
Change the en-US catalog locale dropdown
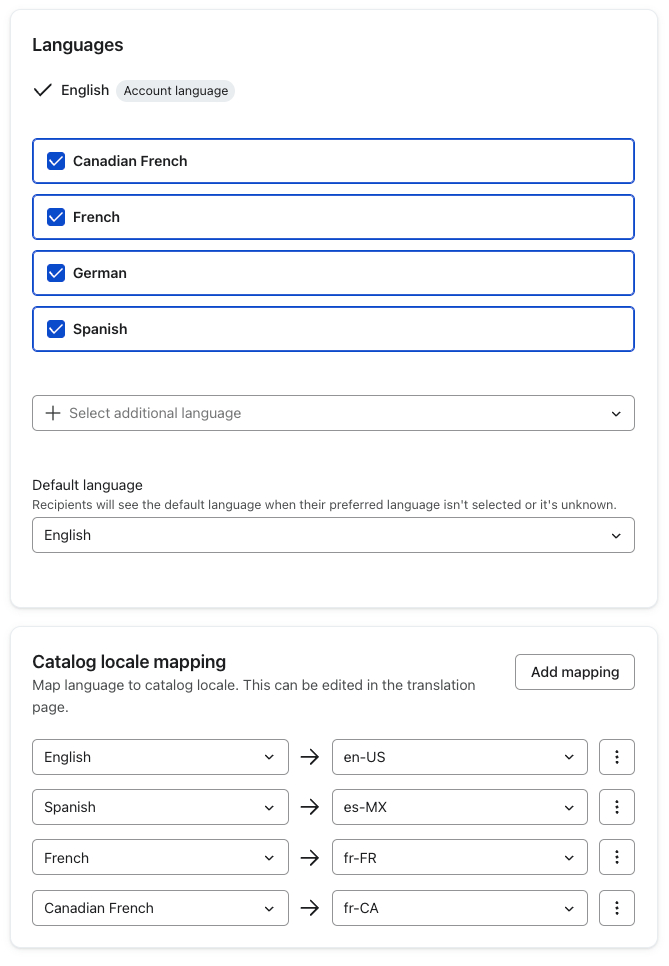[459, 757]
